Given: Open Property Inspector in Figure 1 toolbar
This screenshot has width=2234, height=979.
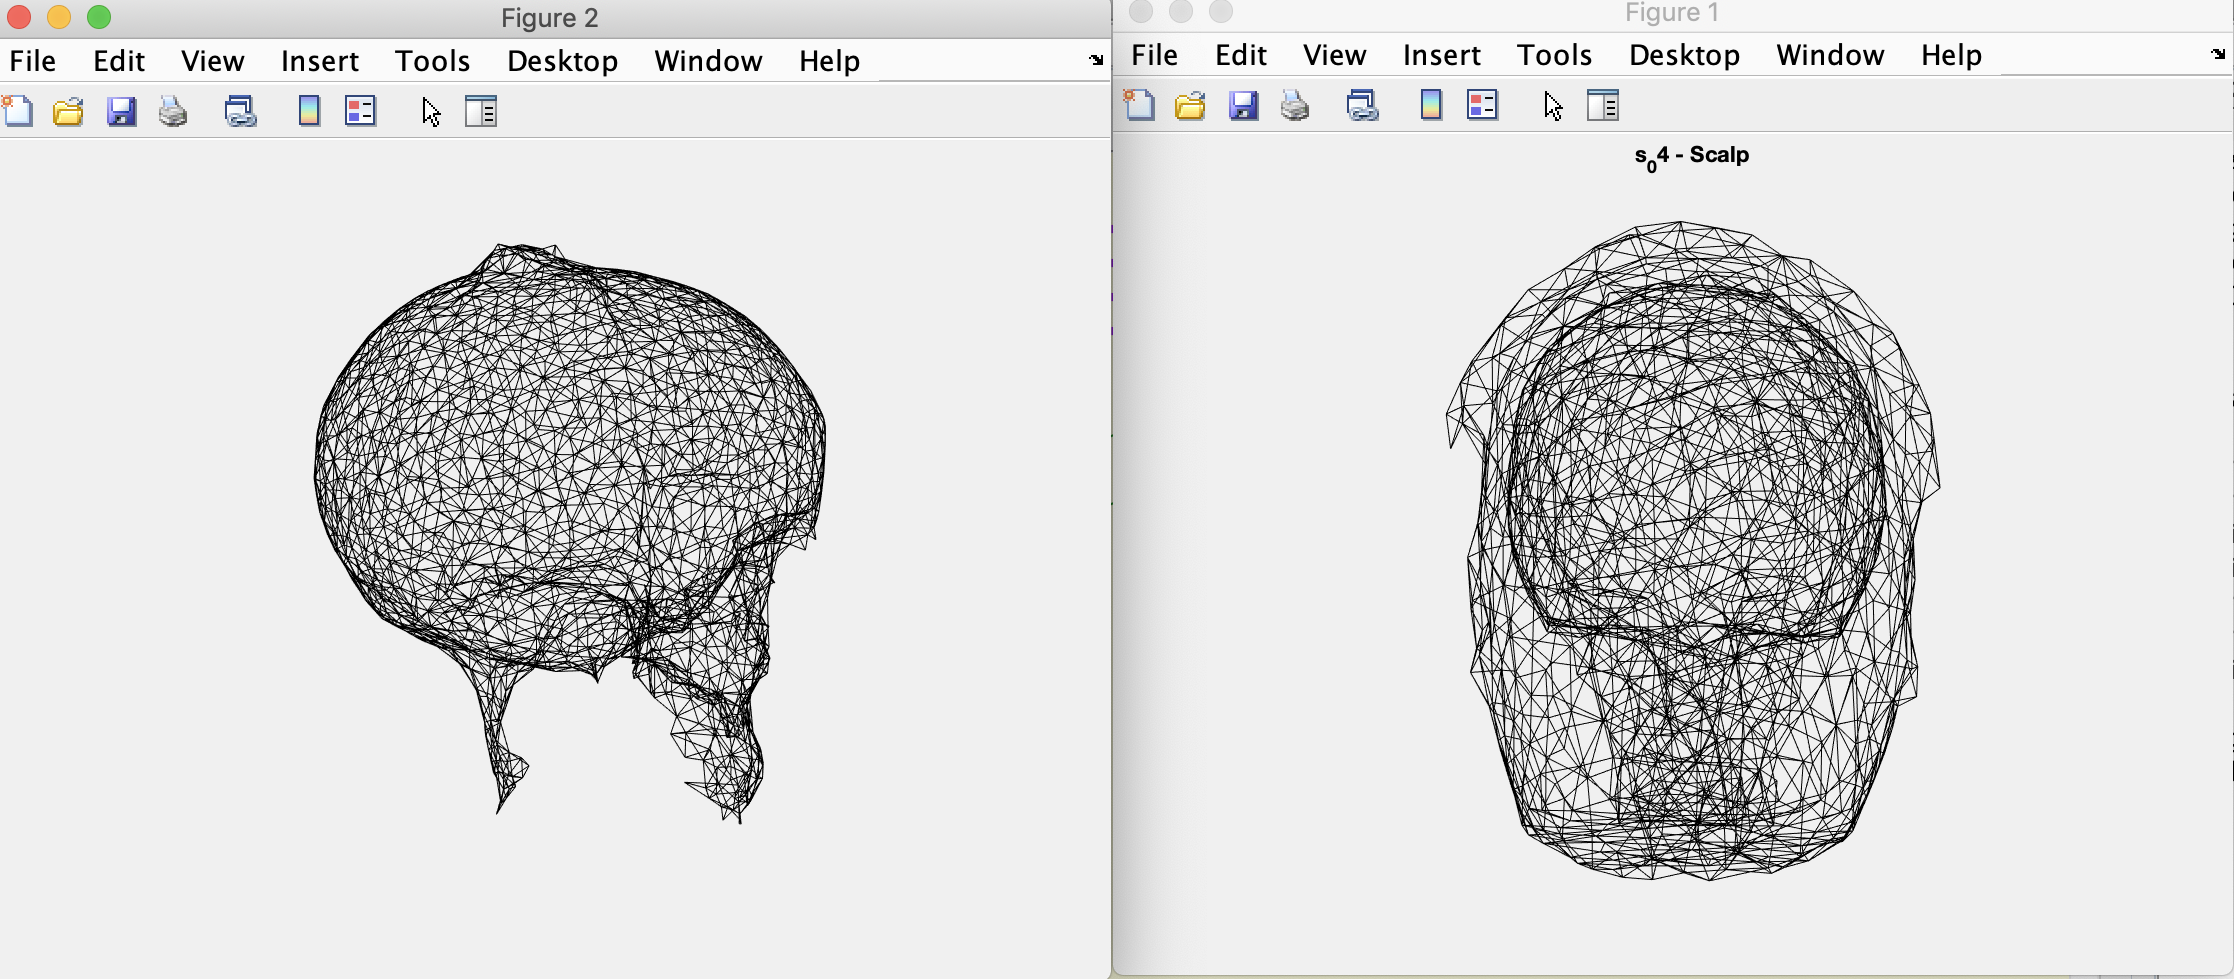Looking at the screenshot, I should tap(1603, 105).
